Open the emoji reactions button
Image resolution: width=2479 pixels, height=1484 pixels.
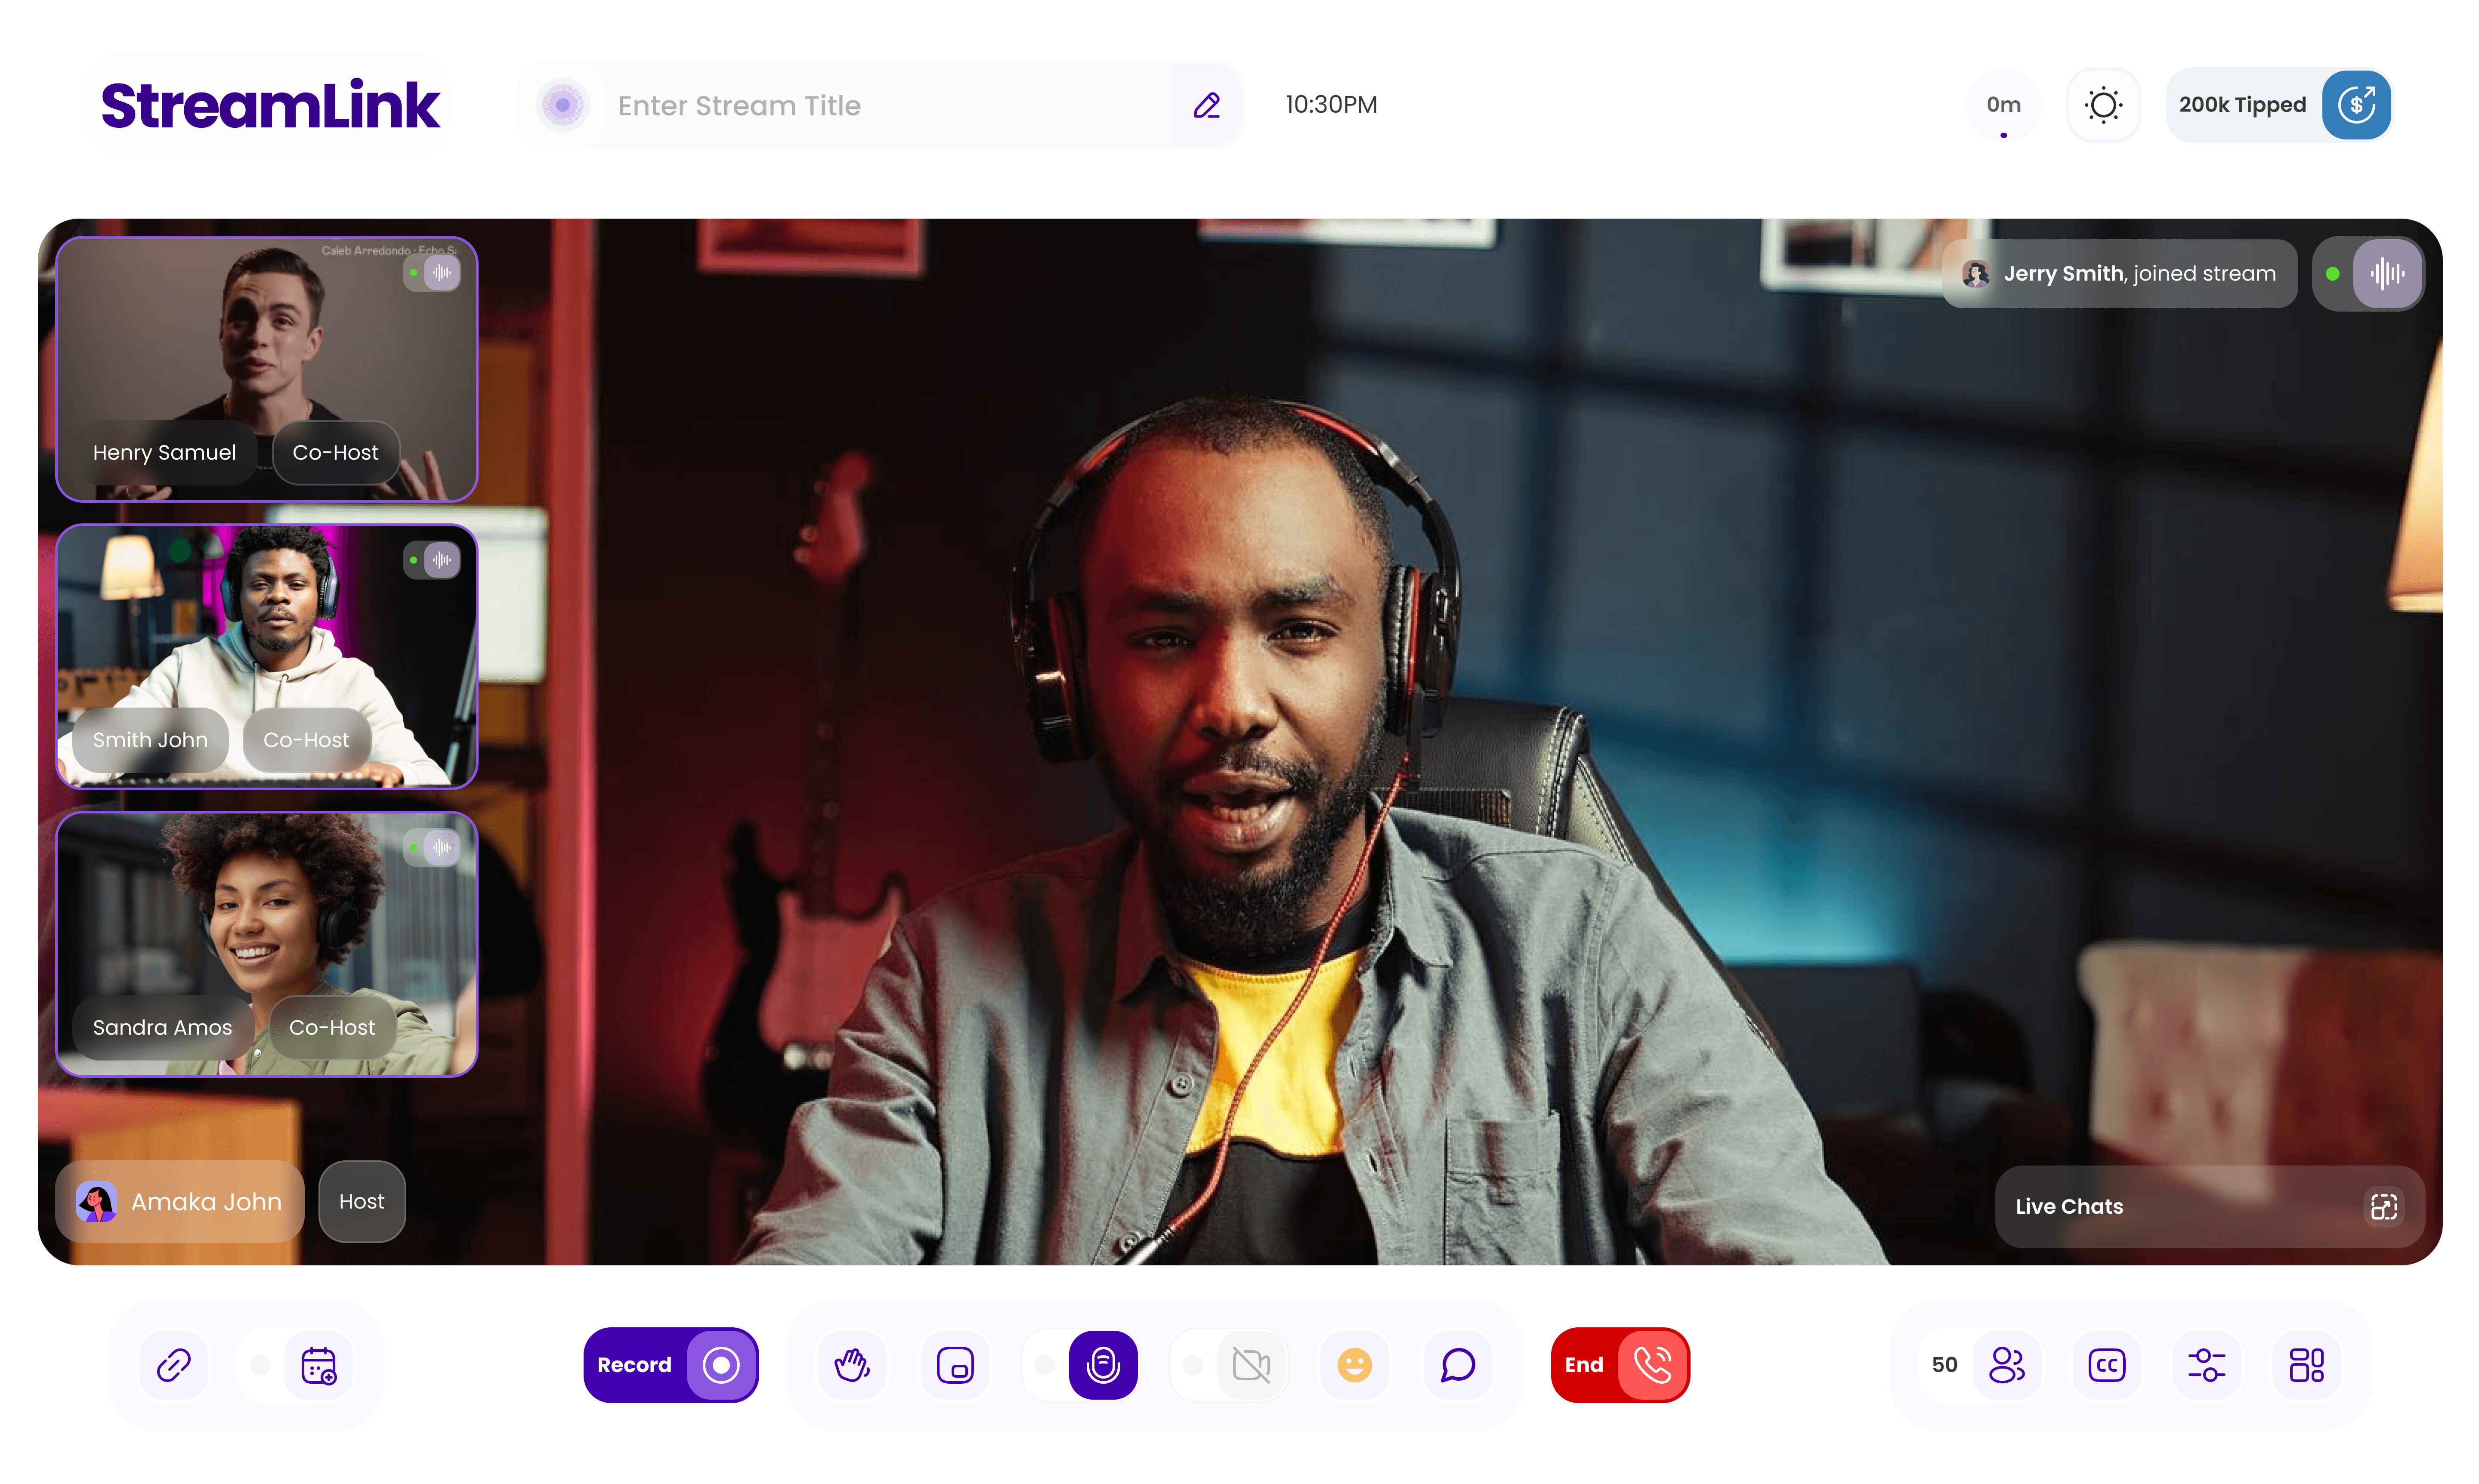(1354, 1365)
